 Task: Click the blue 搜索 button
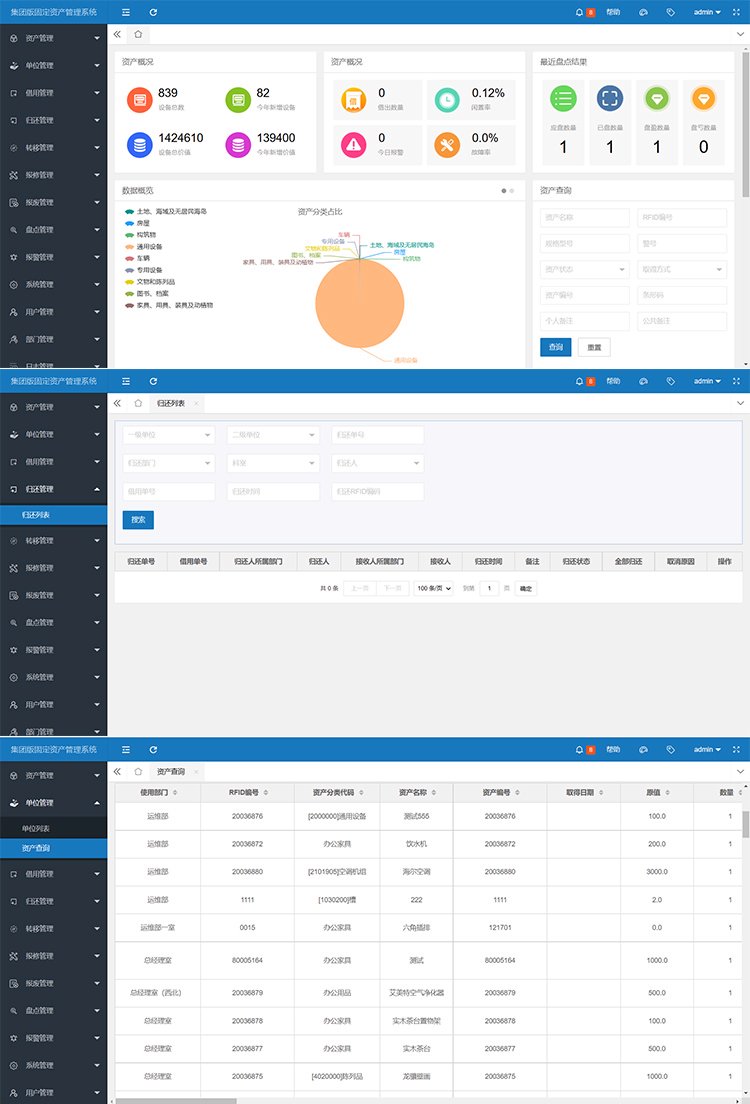(x=138, y=520)
